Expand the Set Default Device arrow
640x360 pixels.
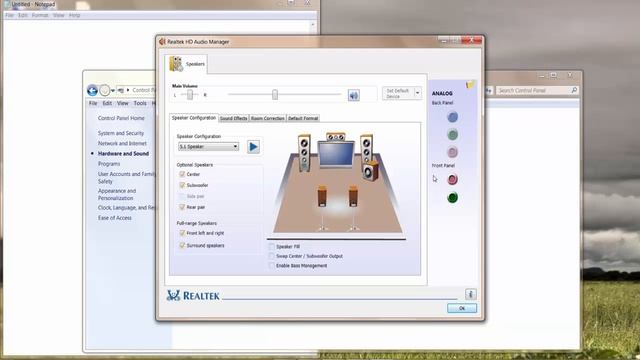417,93
